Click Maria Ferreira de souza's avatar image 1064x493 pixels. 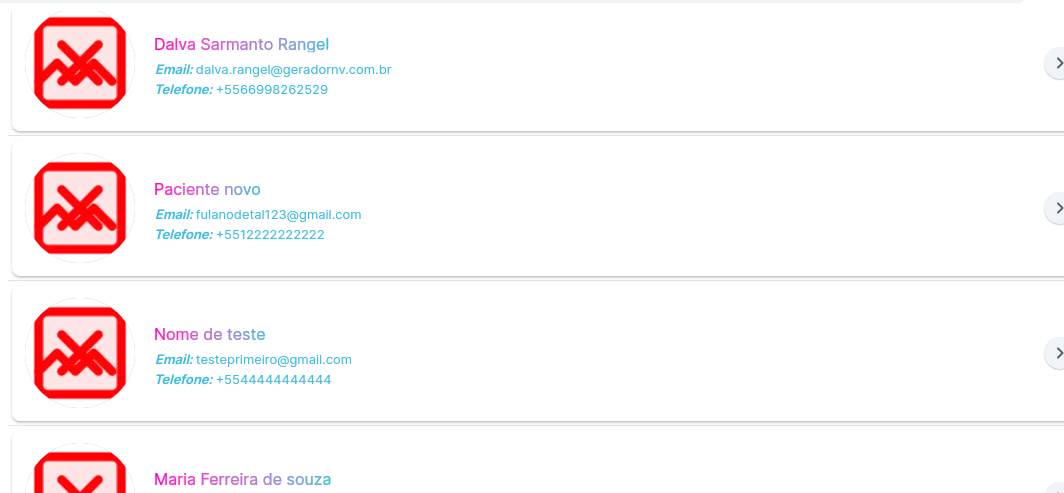80,469
